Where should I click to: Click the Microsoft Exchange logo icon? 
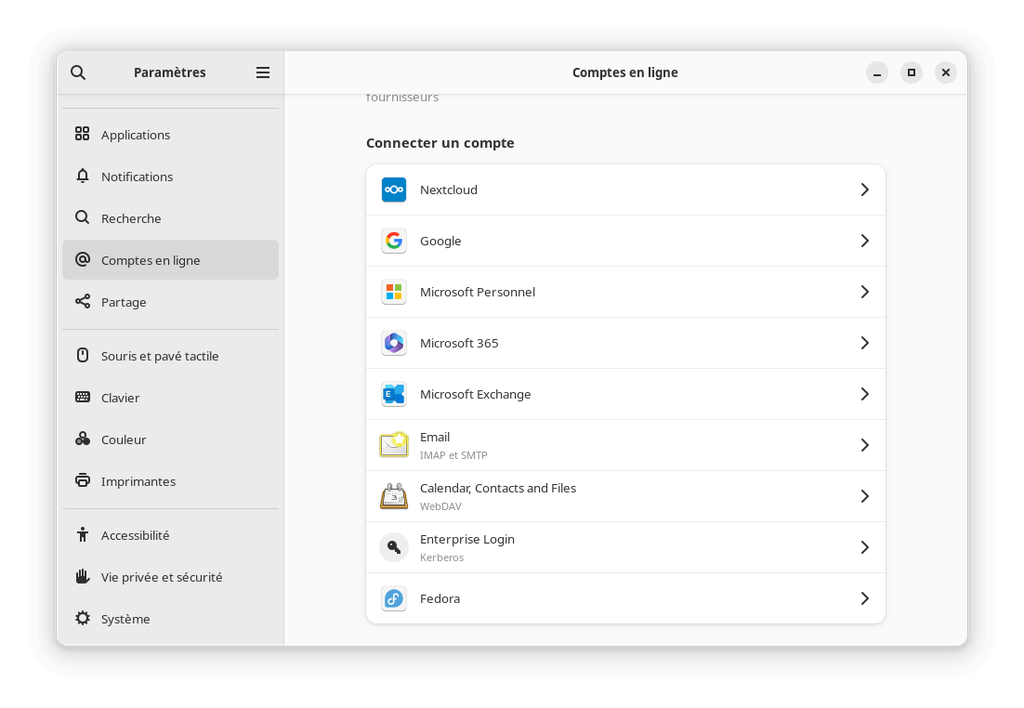[394, 394]
